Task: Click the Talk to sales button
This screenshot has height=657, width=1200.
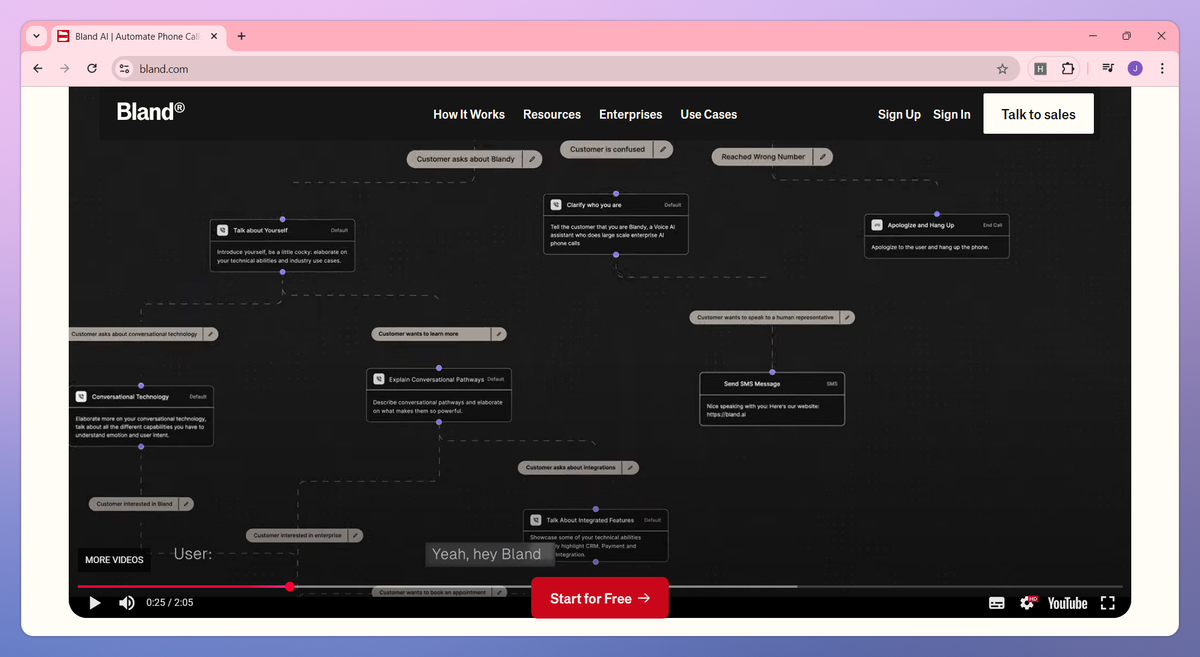Action: (x=1038, y=114)
